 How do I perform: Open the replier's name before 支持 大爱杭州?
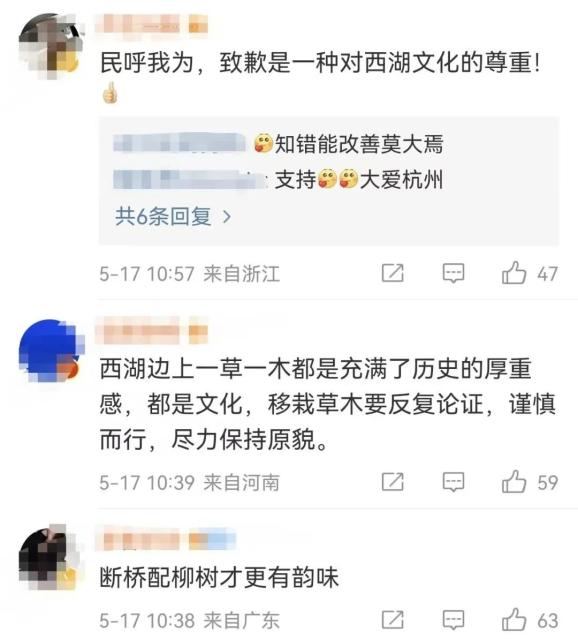click(x=190, y=180)
